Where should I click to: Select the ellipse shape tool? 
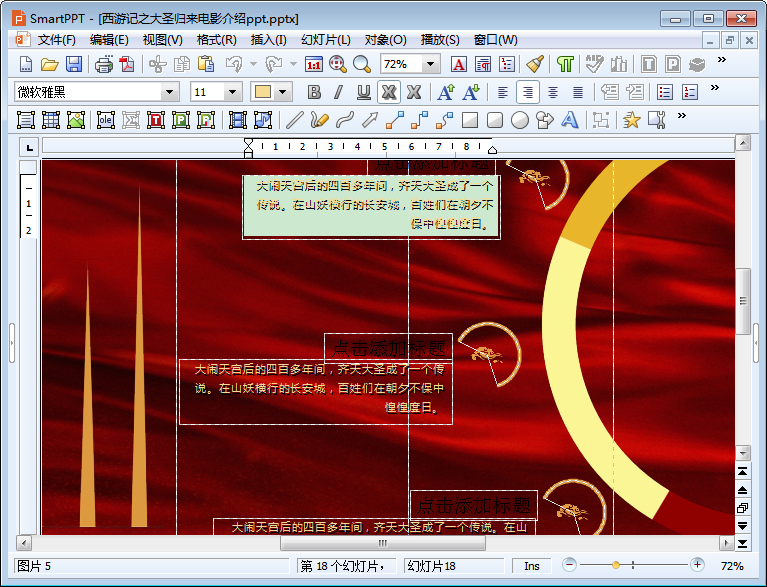pyautogui.click(x=520, y=120)
